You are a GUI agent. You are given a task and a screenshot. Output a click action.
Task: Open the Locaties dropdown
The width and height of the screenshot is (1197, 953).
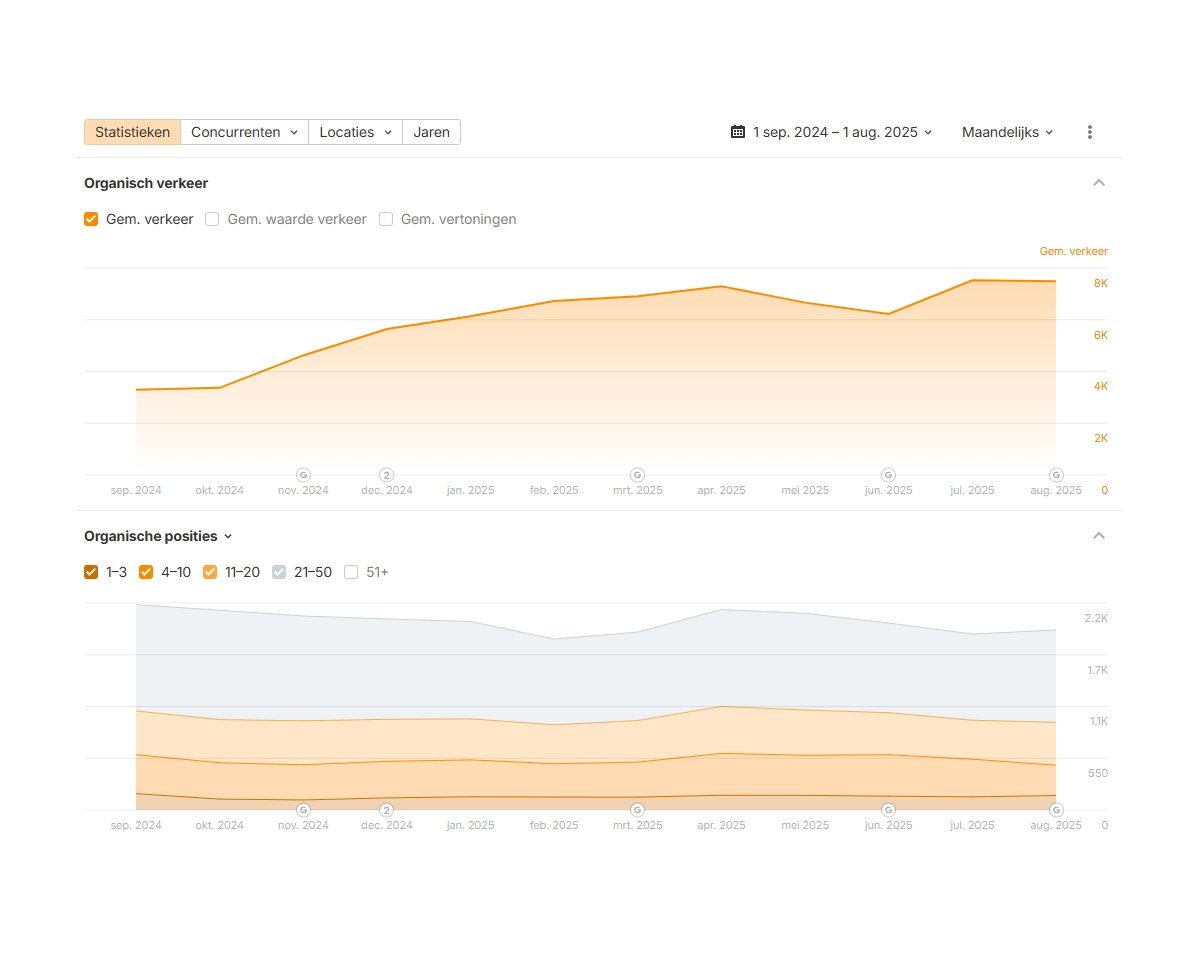pyautogui.click(x=355, y=132)
